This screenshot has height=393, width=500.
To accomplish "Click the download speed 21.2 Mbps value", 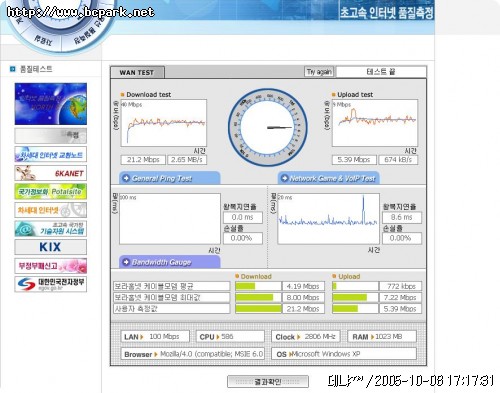I will [143, 160].
